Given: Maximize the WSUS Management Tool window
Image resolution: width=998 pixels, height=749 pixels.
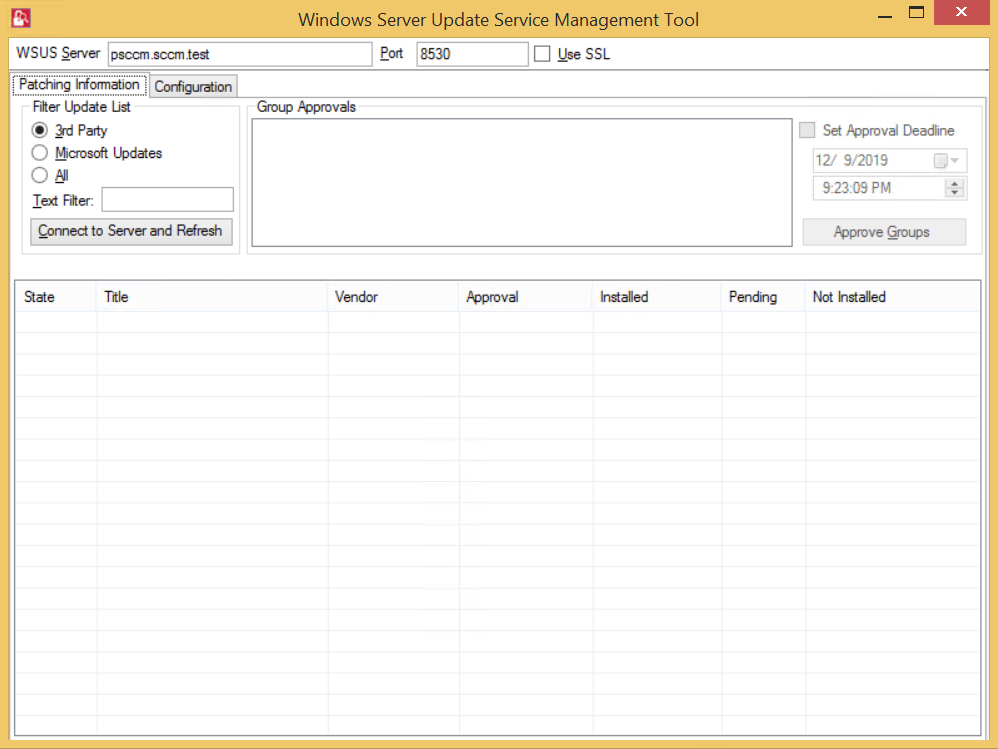Looking at the screenshot, I should 915,13.
